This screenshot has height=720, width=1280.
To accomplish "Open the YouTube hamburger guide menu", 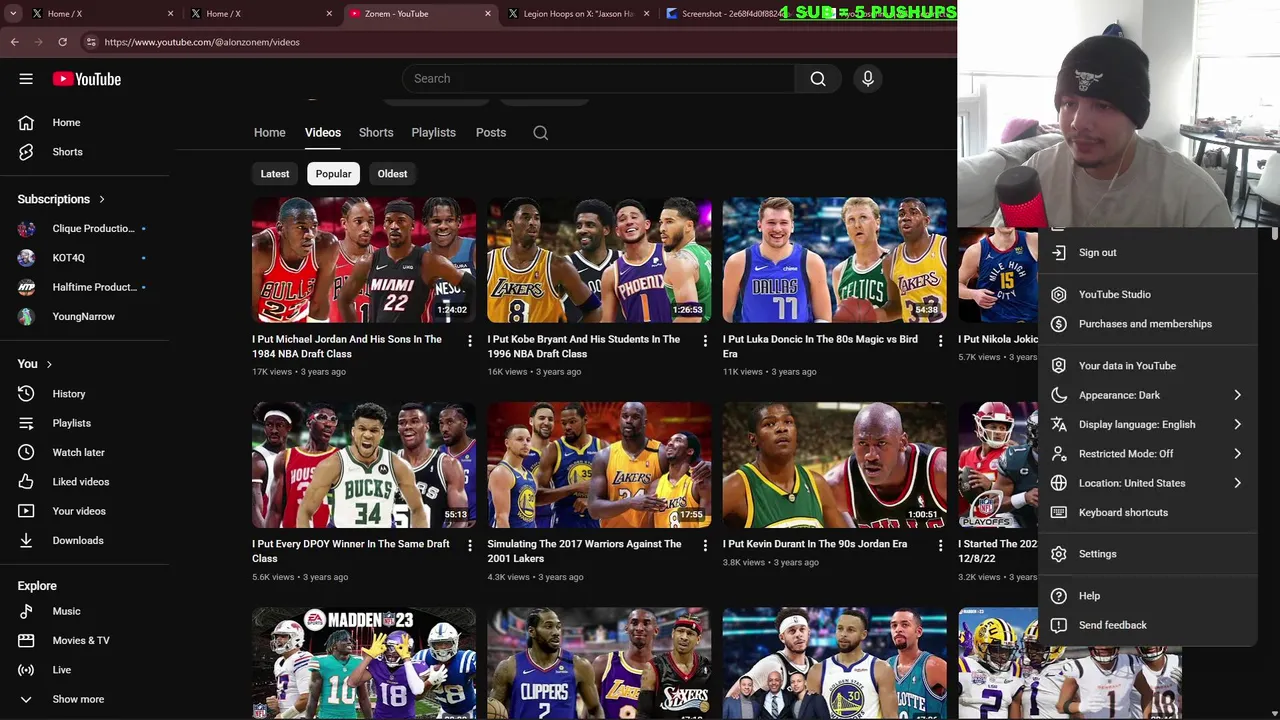I will (x=26, y=79).
